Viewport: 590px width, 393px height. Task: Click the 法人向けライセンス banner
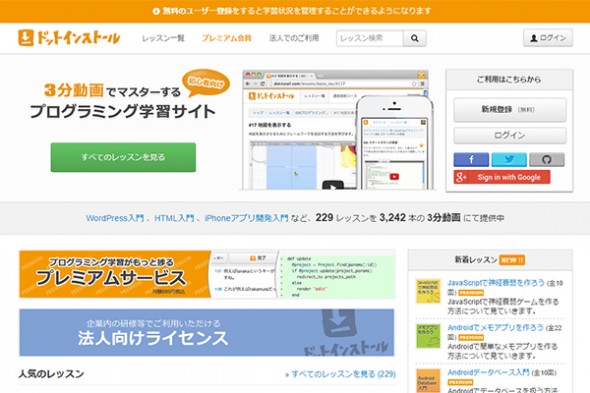(207, 332)
